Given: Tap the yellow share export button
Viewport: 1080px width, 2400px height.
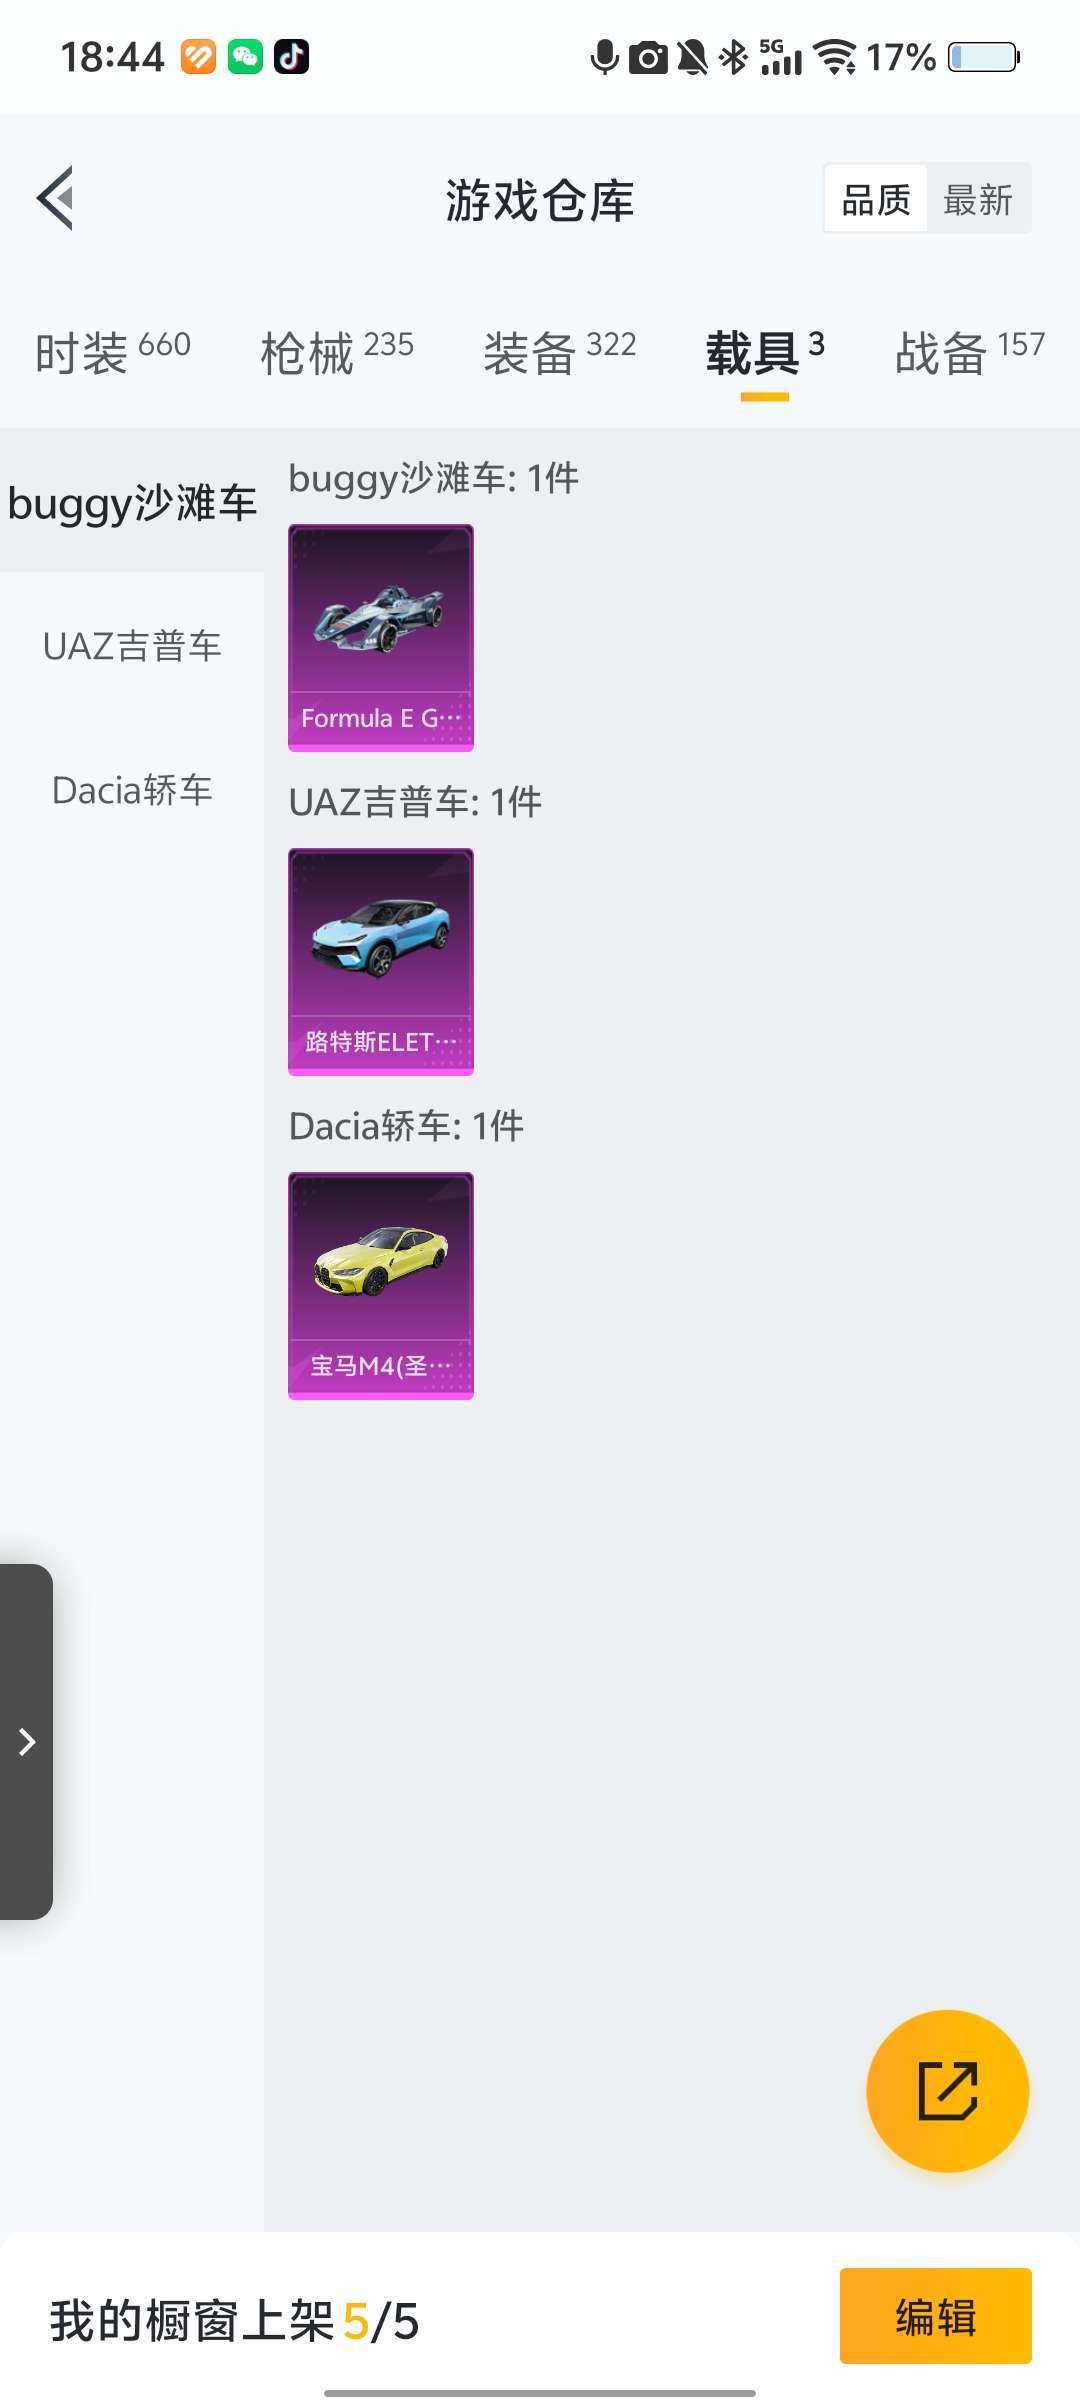Looking at the screenshot, I should point(947,2091).
